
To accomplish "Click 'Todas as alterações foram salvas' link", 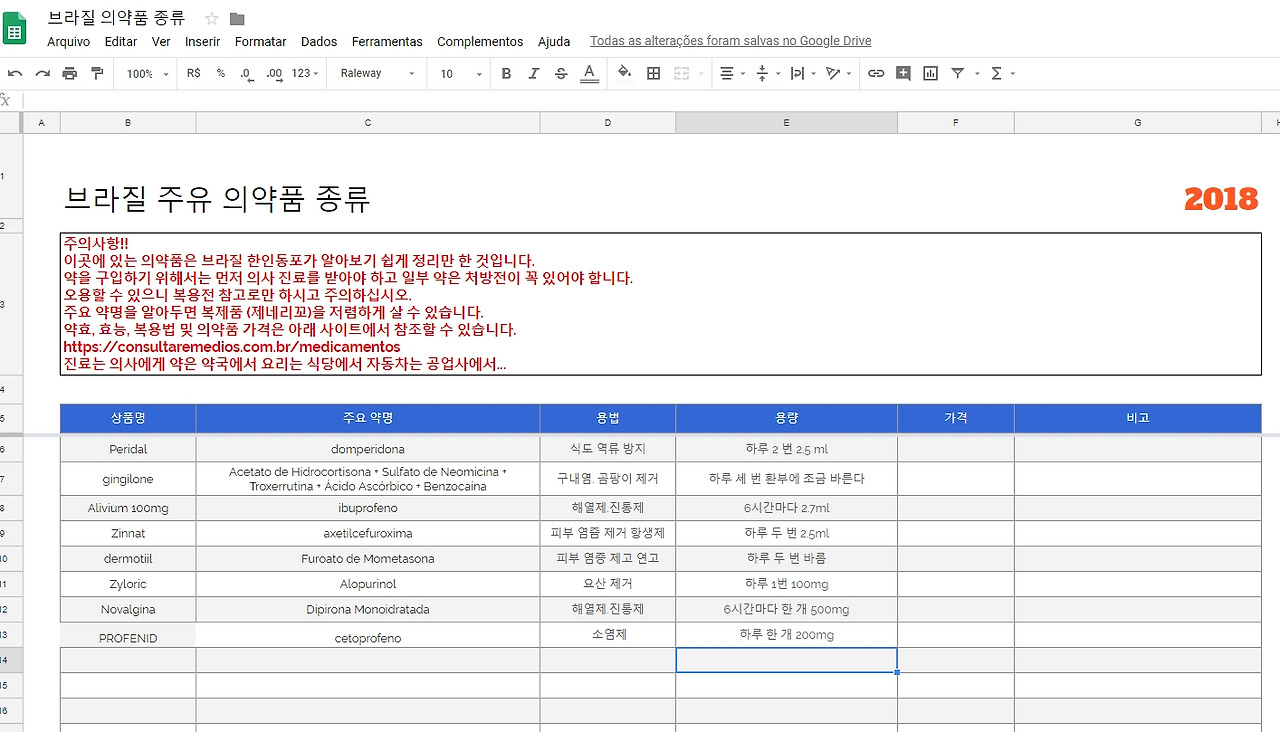I will 730,41.
